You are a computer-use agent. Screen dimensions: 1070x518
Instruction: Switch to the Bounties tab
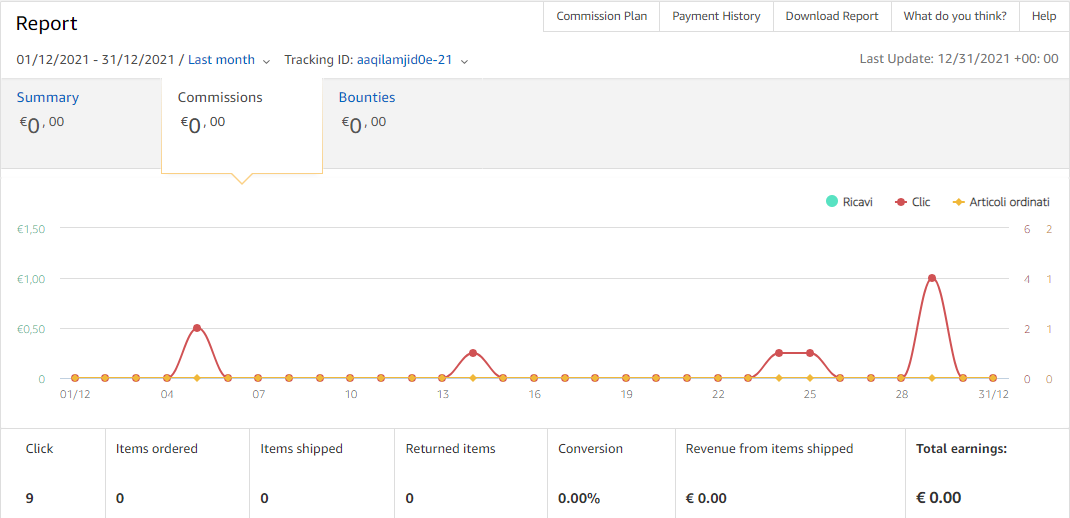click(366, 98)
